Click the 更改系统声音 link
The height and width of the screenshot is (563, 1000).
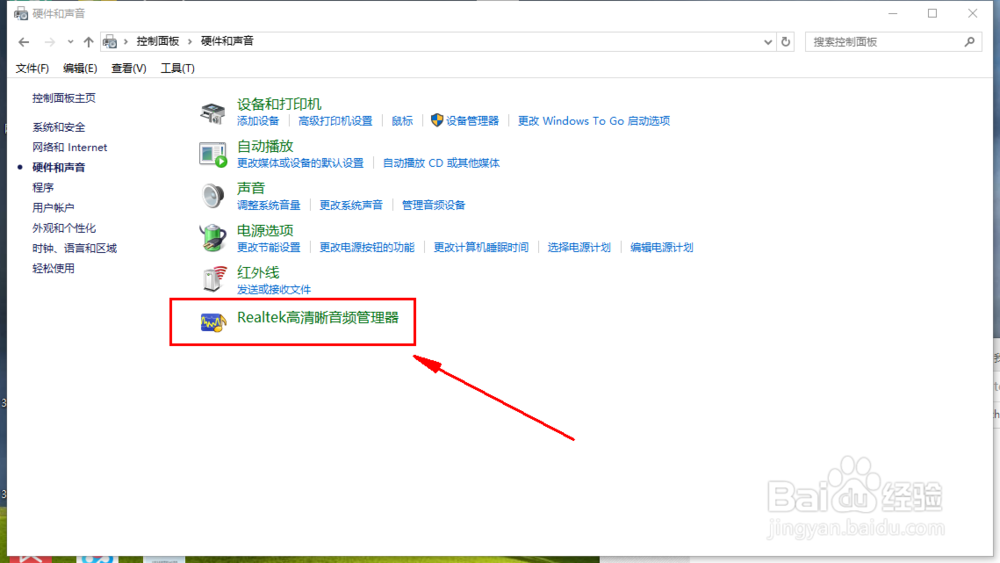click(x=351, y=205)
